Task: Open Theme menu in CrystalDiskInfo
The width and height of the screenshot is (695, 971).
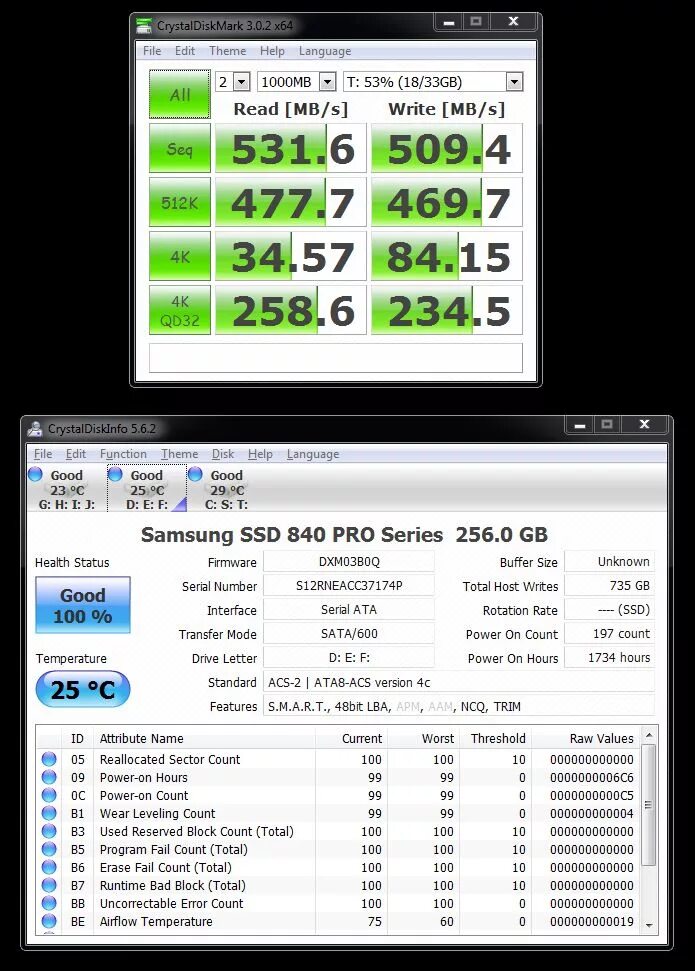Action: (x=180, y=454)
